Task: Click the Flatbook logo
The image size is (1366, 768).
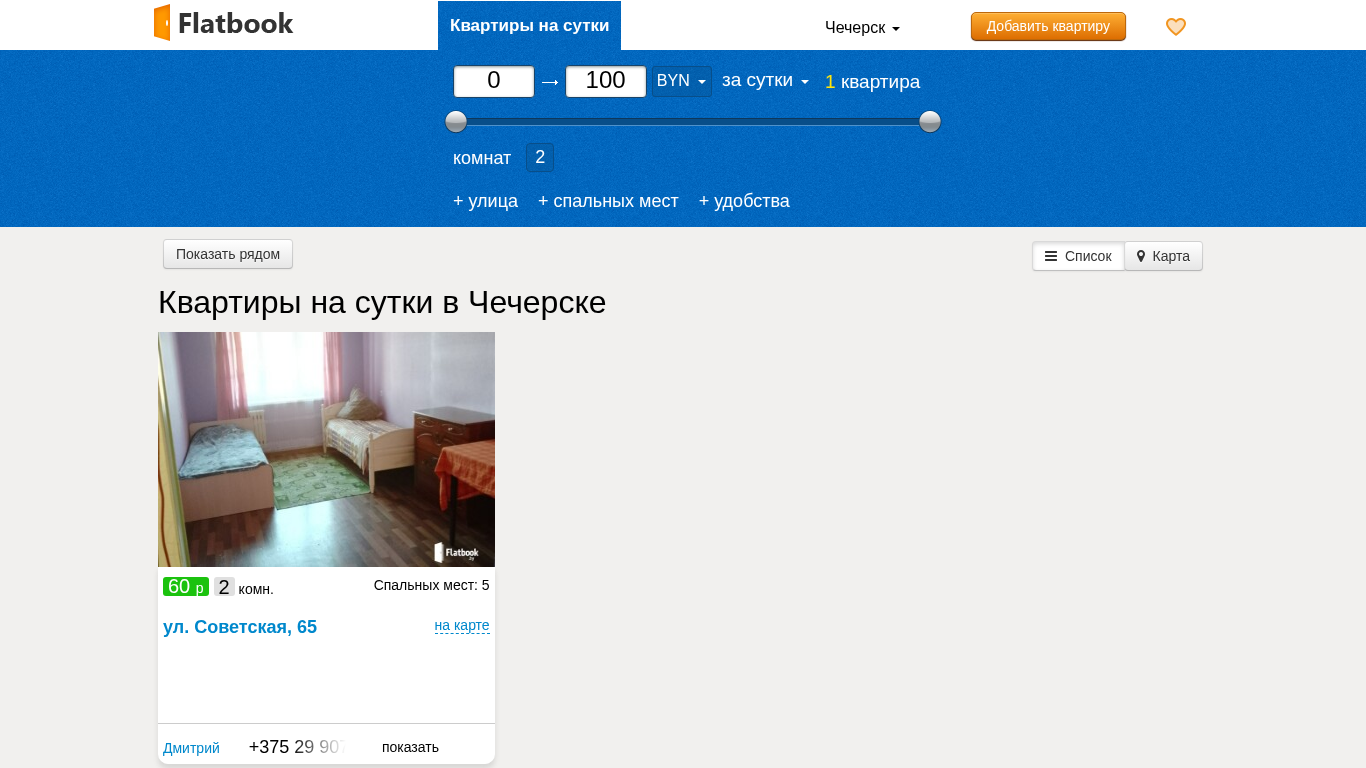Action: coord(223,23)
